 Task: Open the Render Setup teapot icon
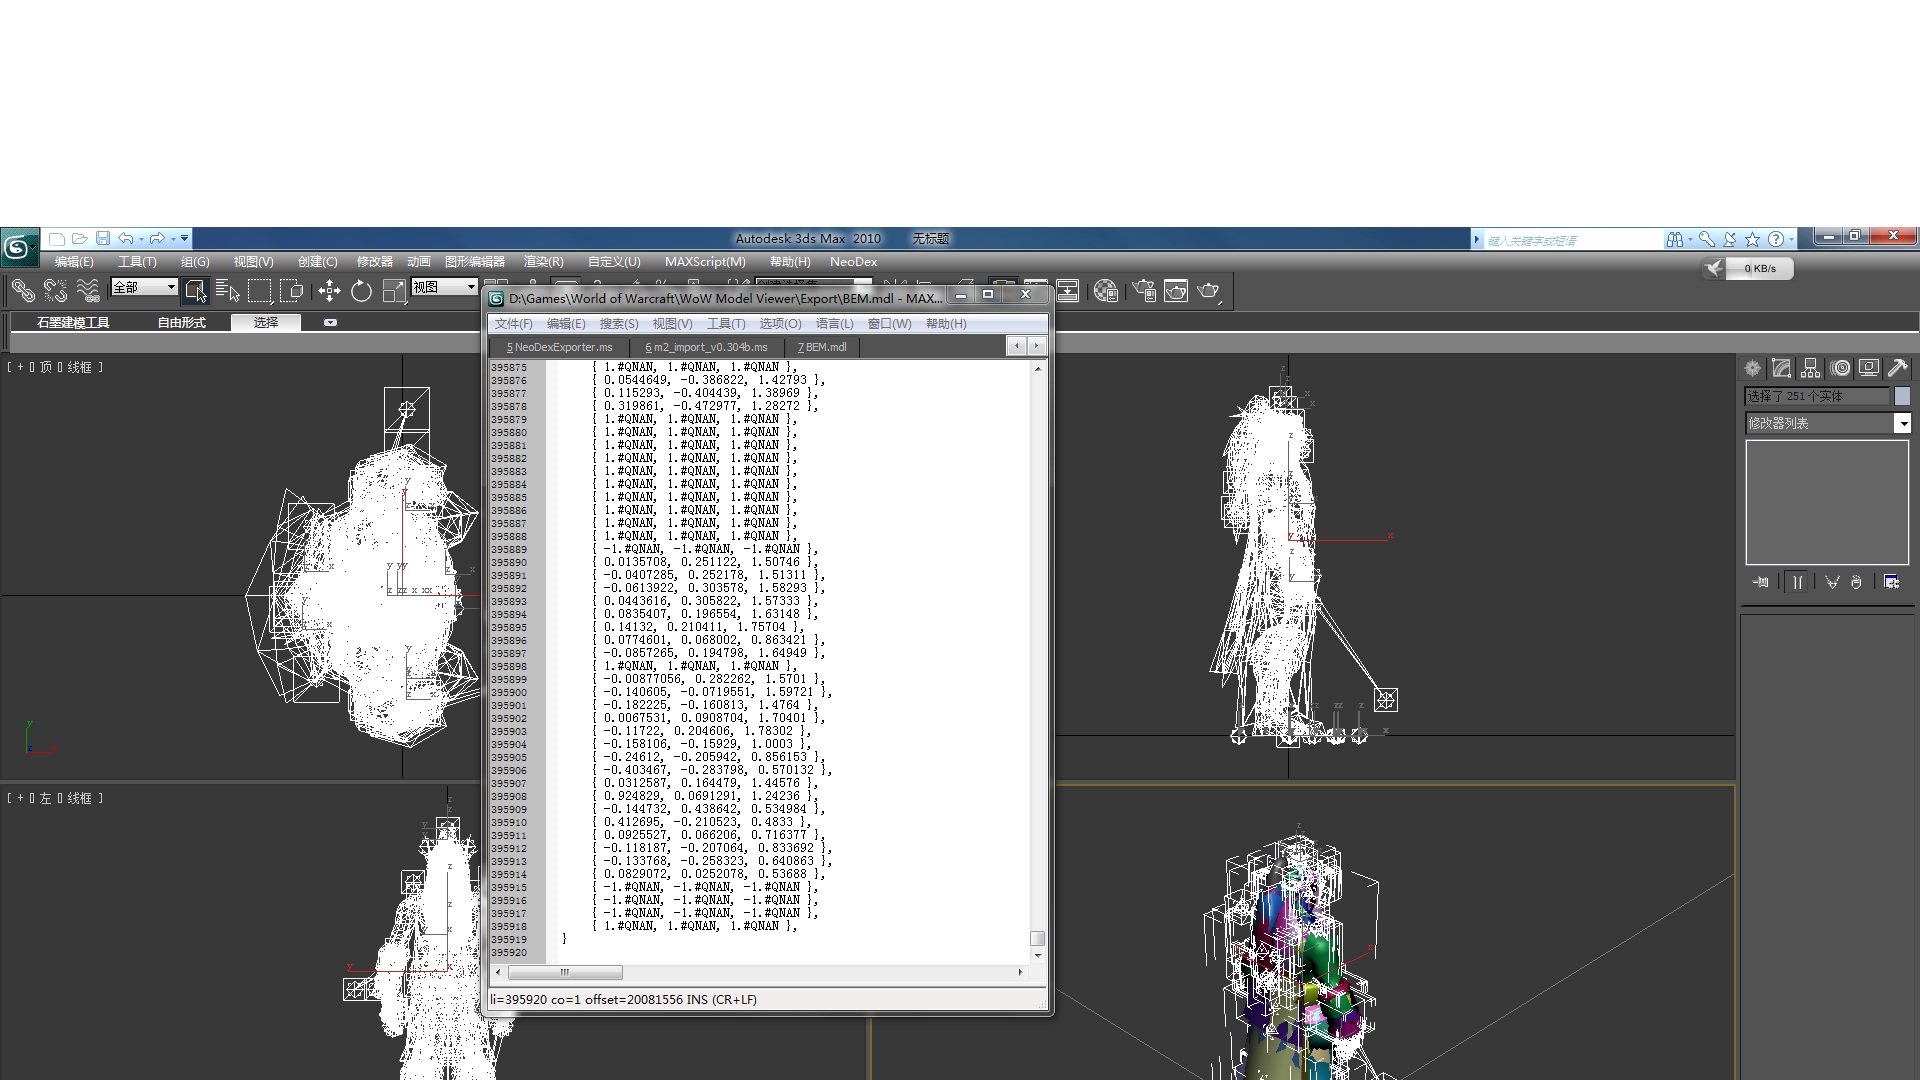(1144, 291)
